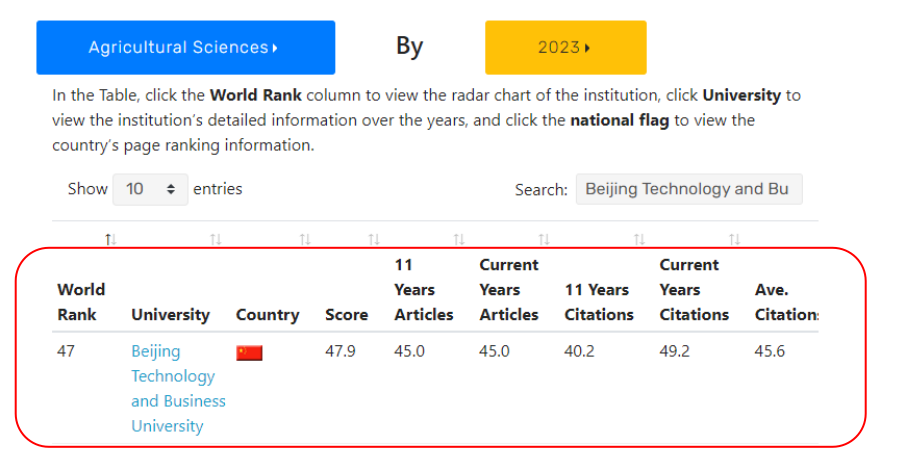Viewport: 899px width, 465px height.
Task: Click World Rank 47 to view radar chart
Action: click(x=67, y=351)
